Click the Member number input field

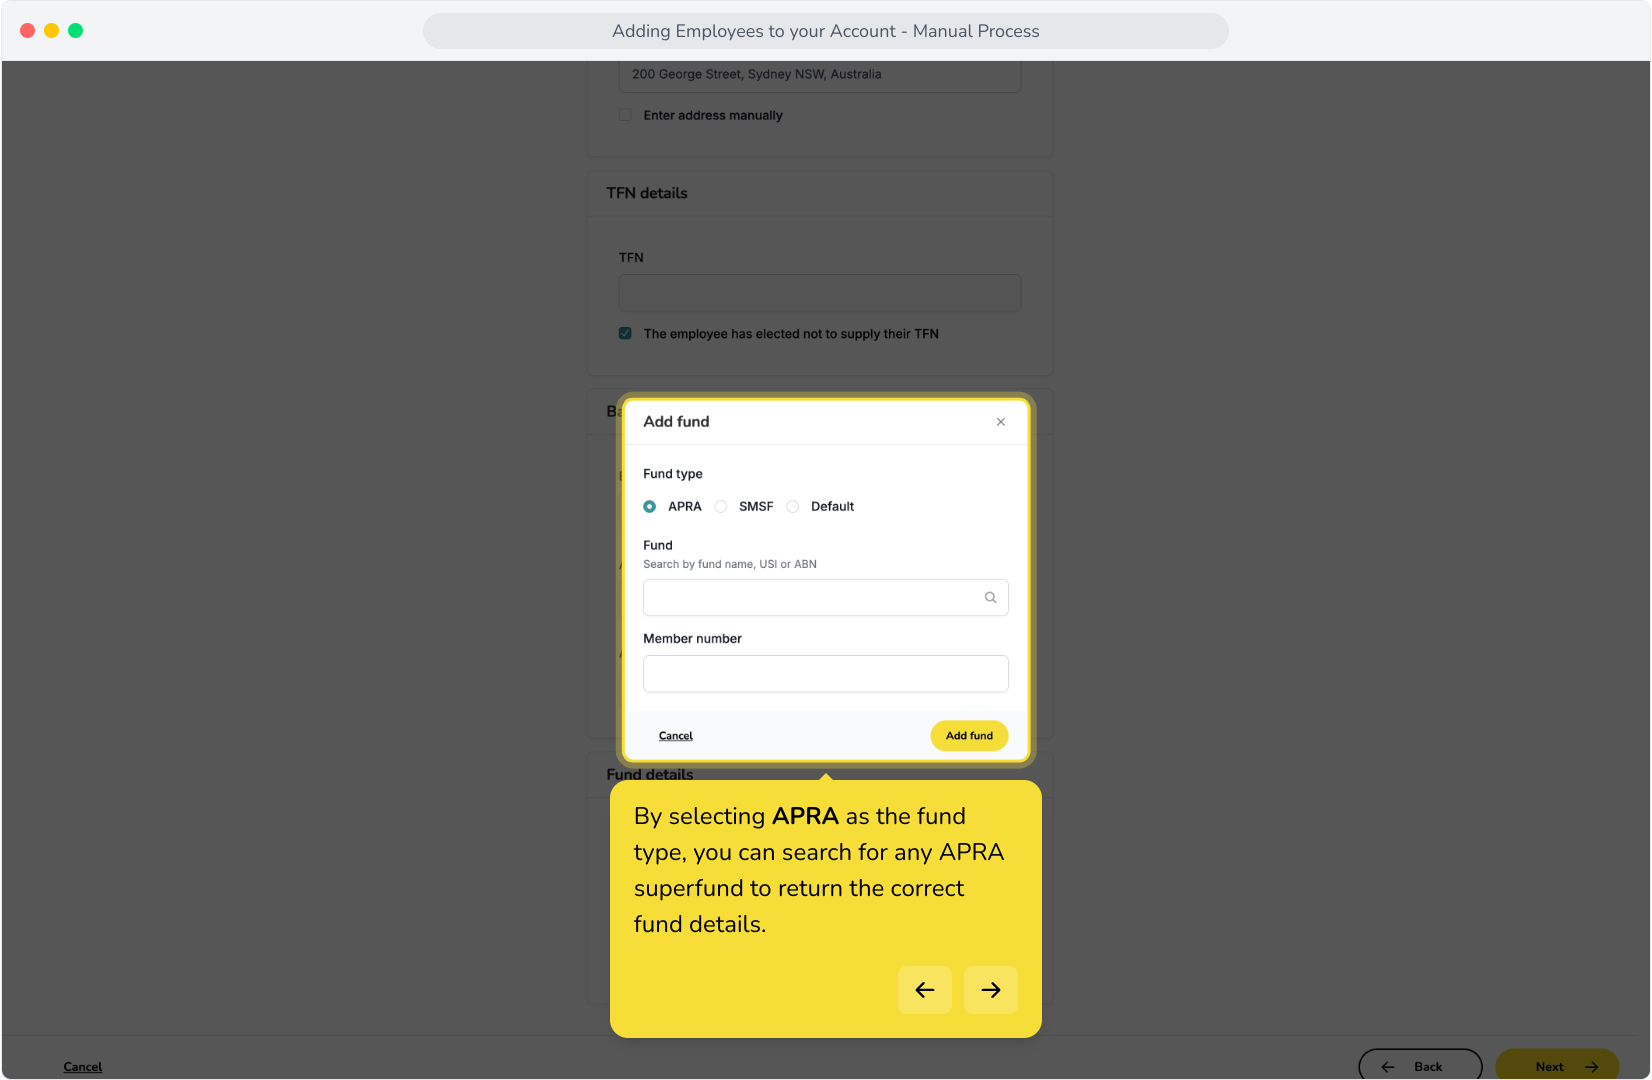pyautogui.click(x=825, y=674)
